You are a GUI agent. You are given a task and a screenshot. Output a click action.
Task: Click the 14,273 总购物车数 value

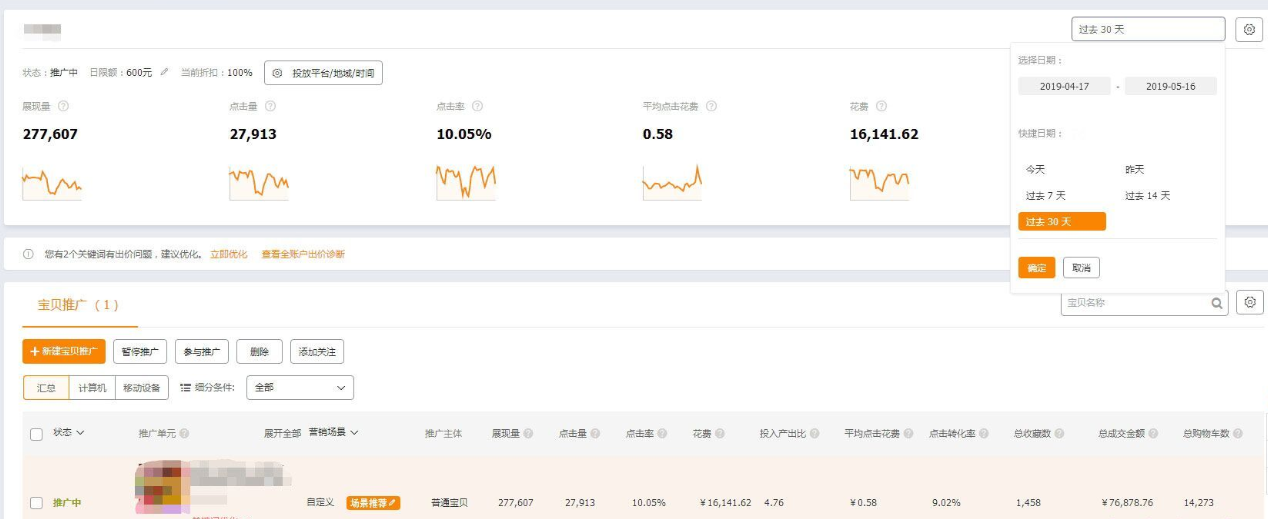(1198, 502)
